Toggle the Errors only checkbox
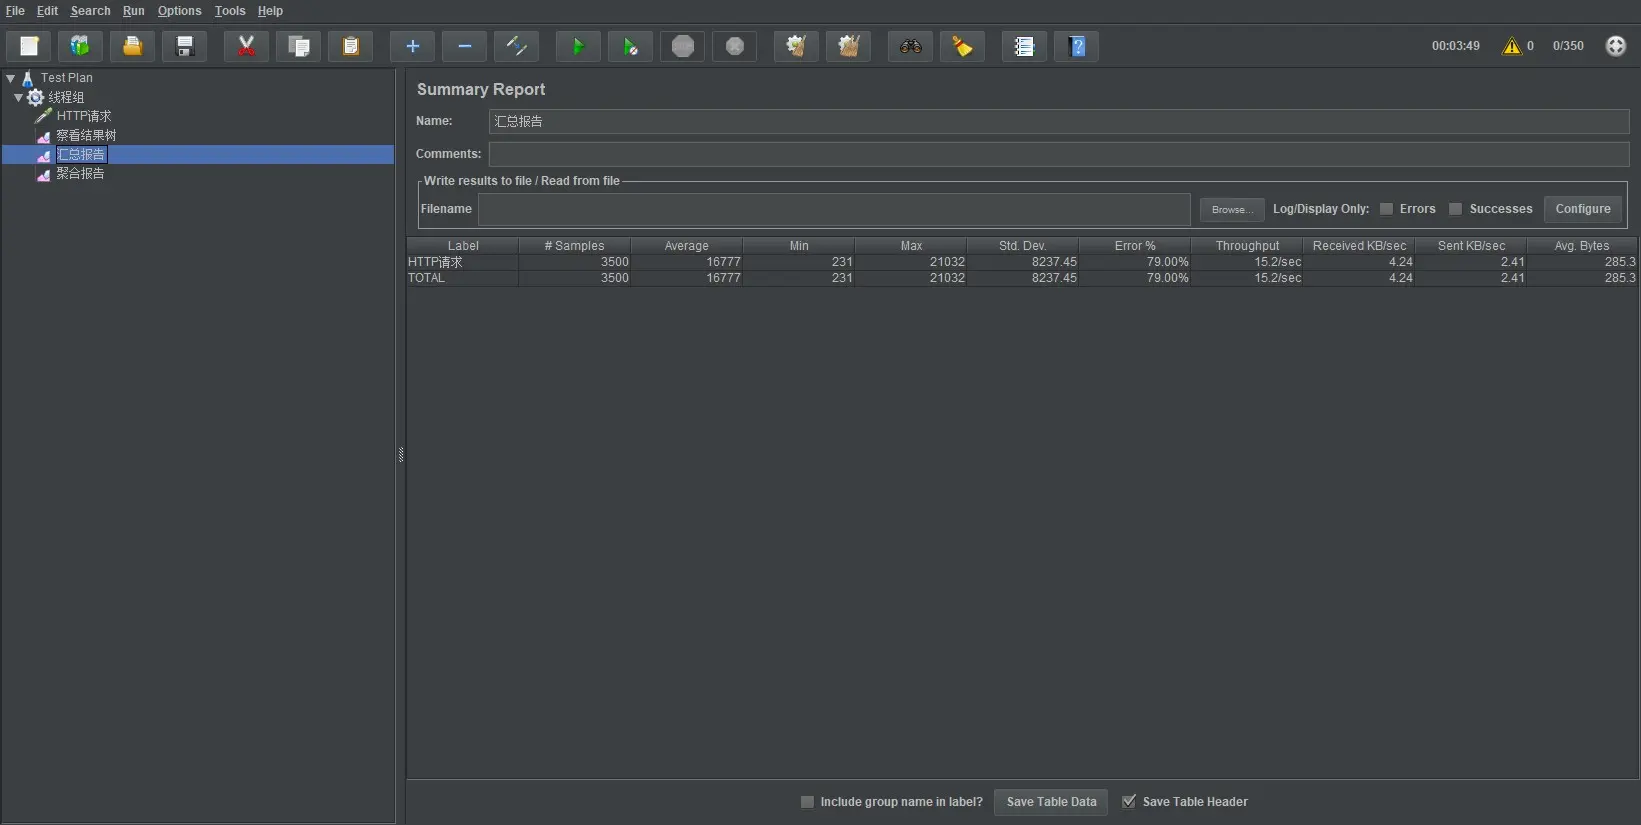 [1386, 209]
